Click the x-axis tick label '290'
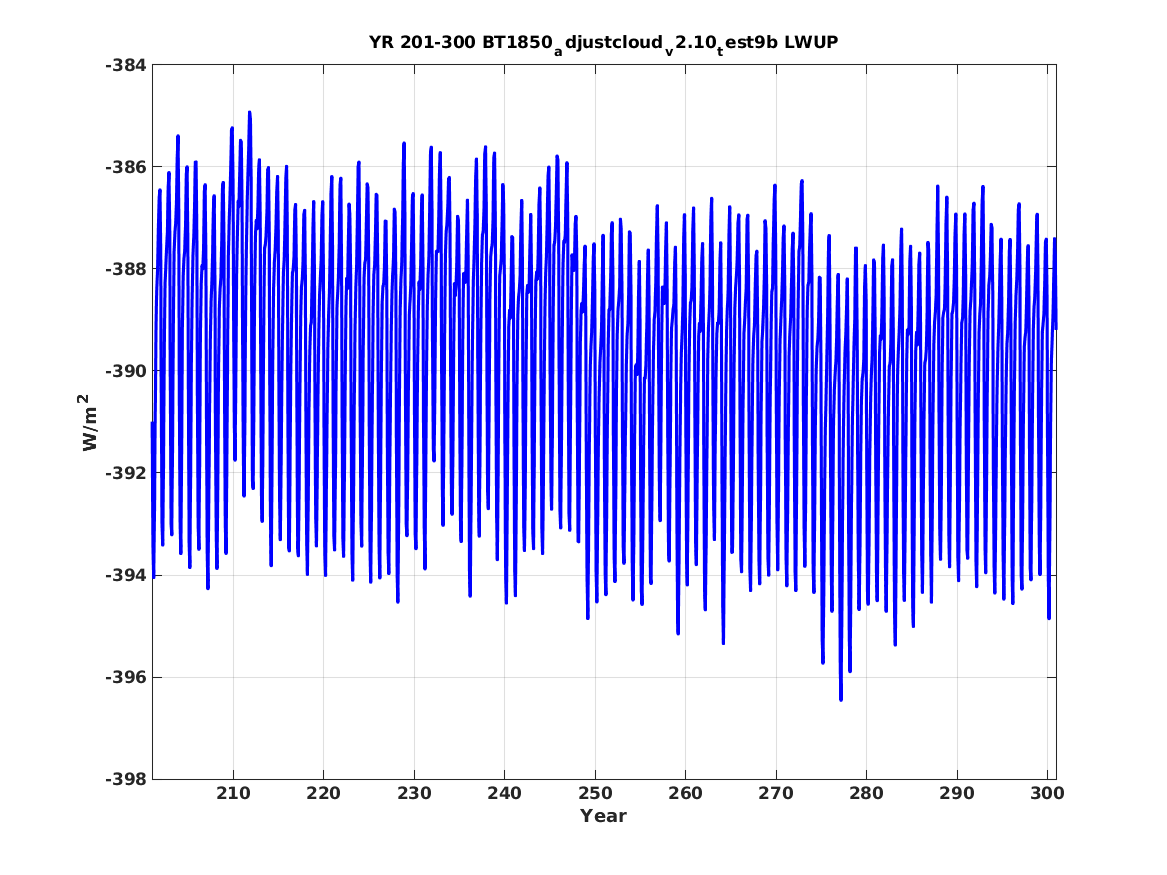 [x=957, y=794]
